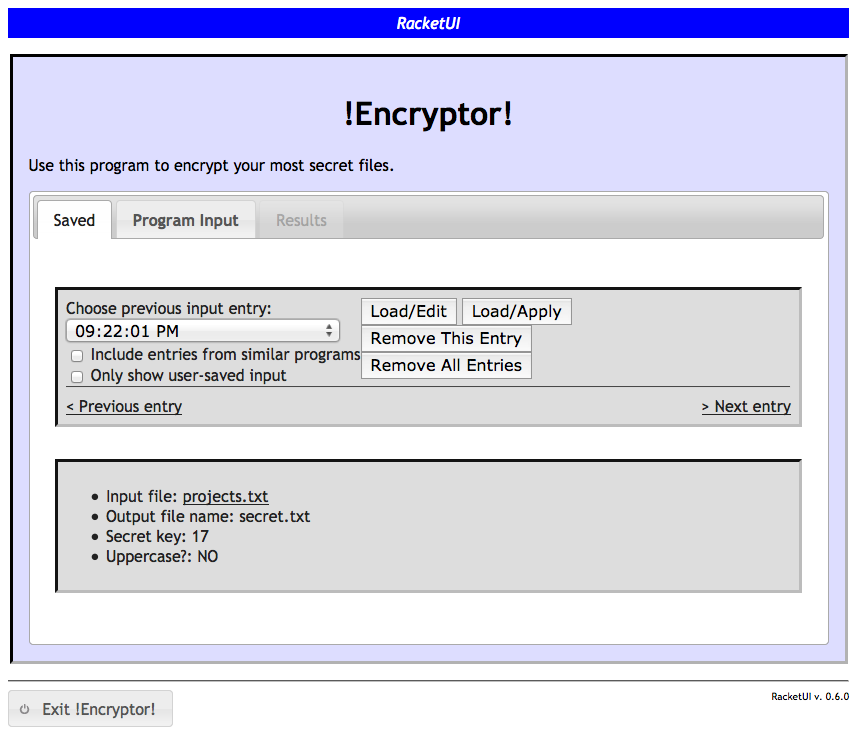
Task: Click the Exit !Encryptor! button text
Action: [99, 709]
